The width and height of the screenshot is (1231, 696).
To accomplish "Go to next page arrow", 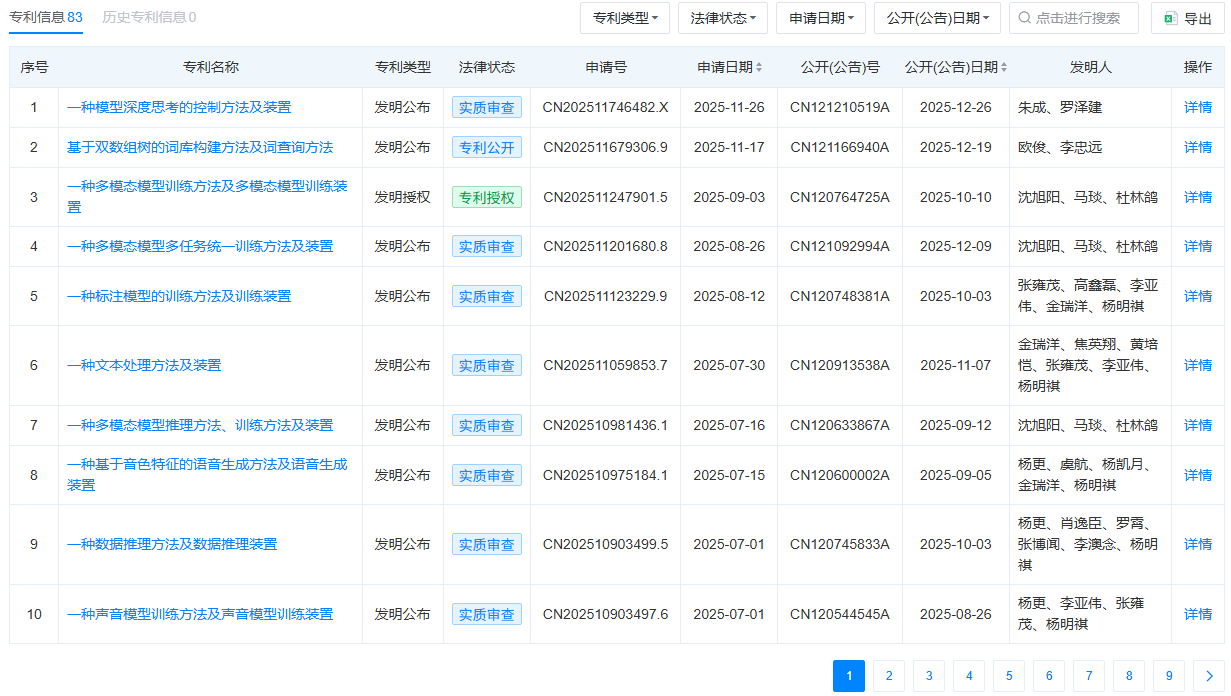I will coord(1209,677).
